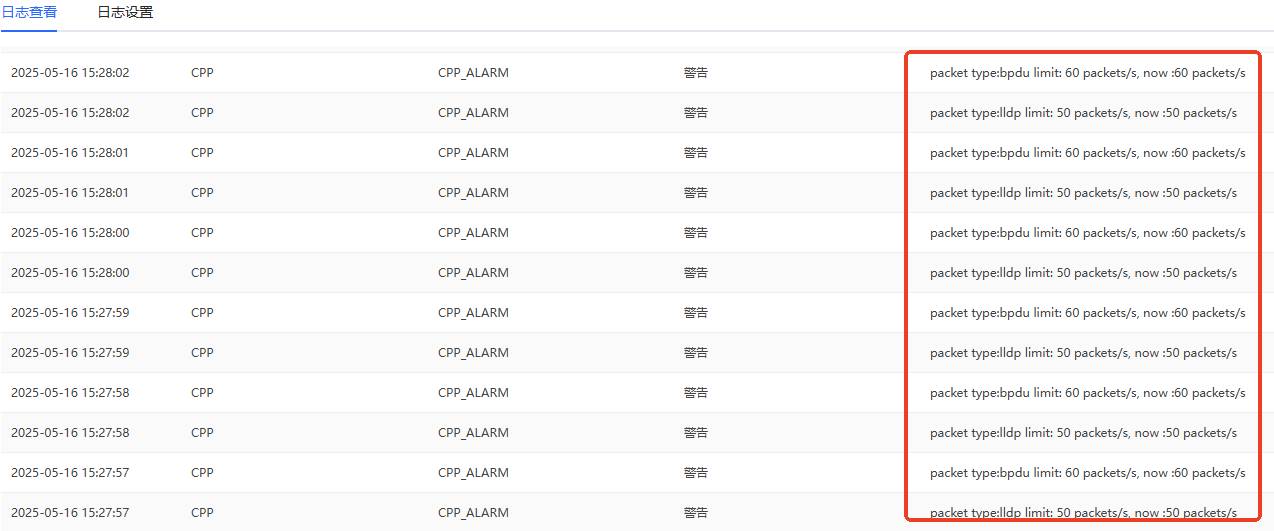This screenshot has height=531, width=1274.
Task: Select the lldp message logged at 15:27:58
Action: click(1083, 433)
